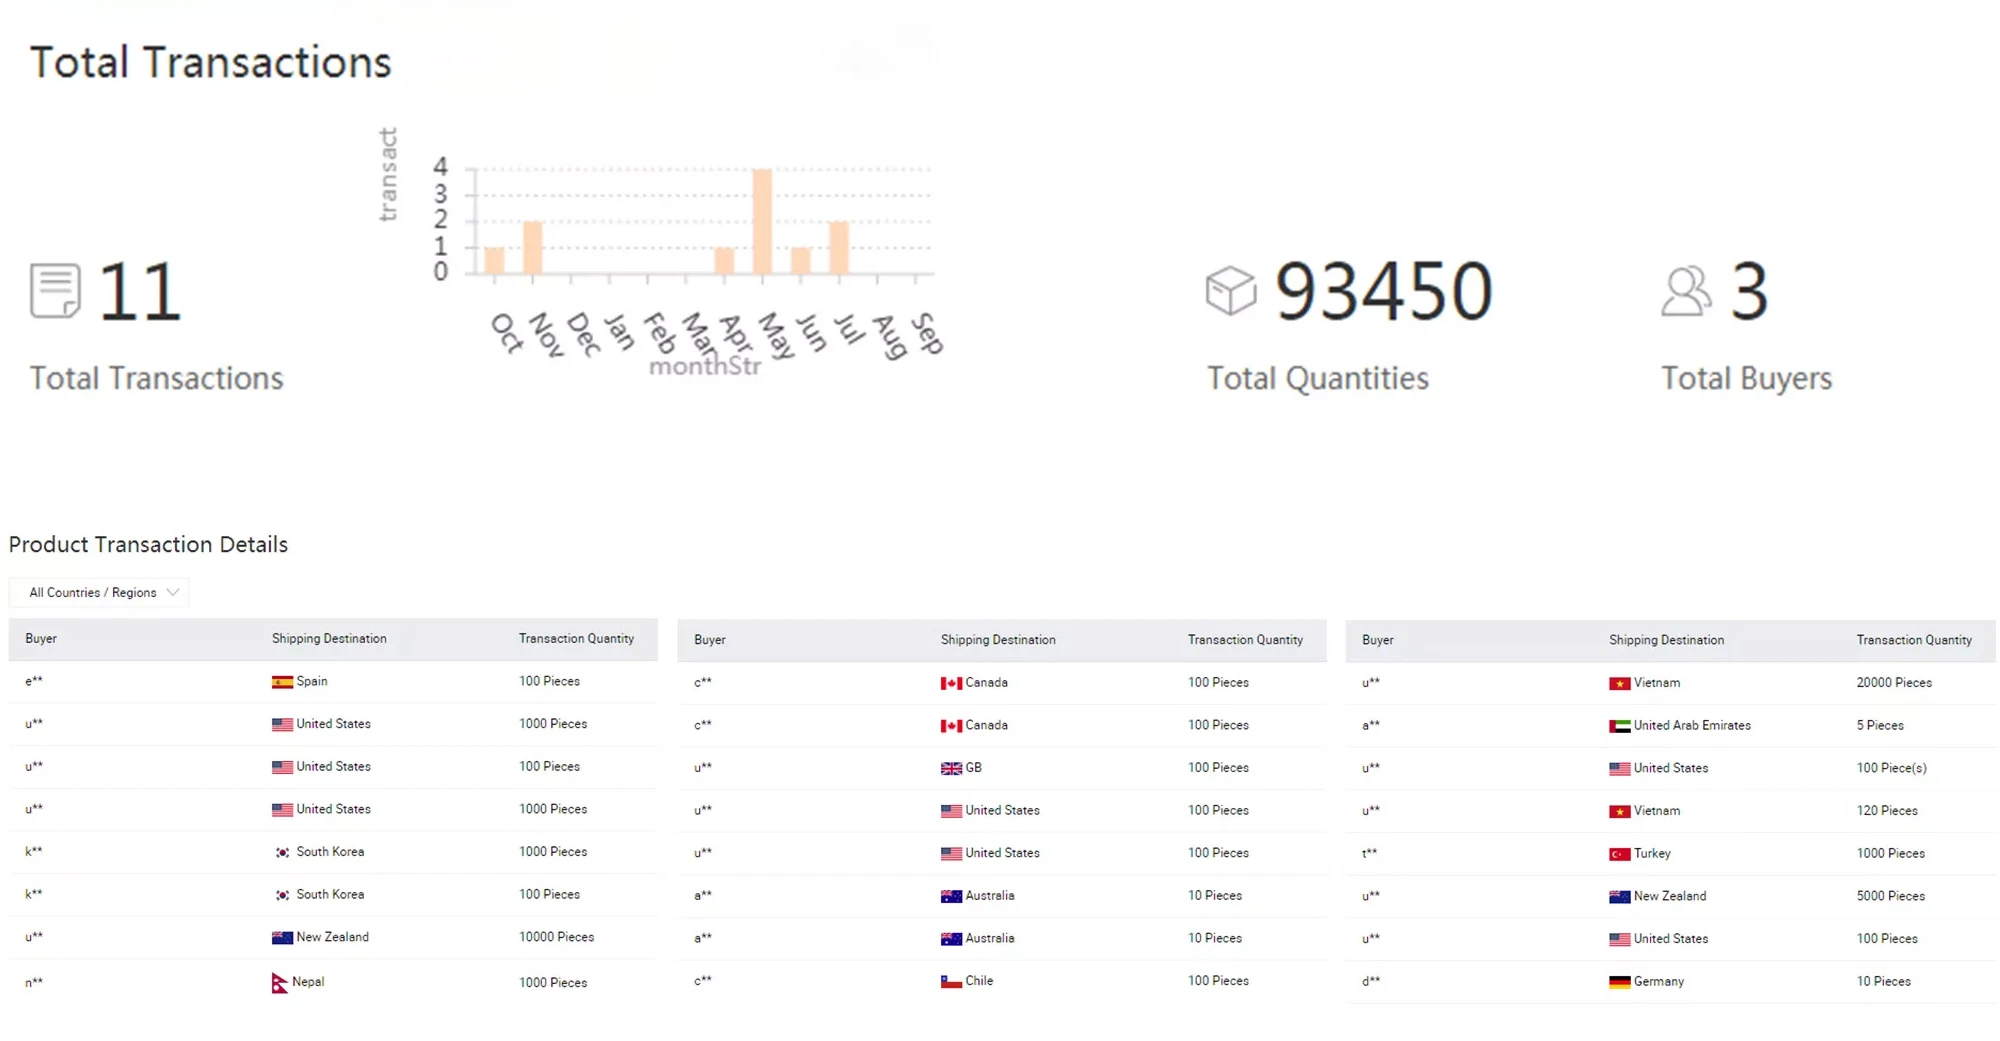Viewport: 2000px width, 1041px height.
Task: Click the Spain flag icon
Action: coord(282,682)
